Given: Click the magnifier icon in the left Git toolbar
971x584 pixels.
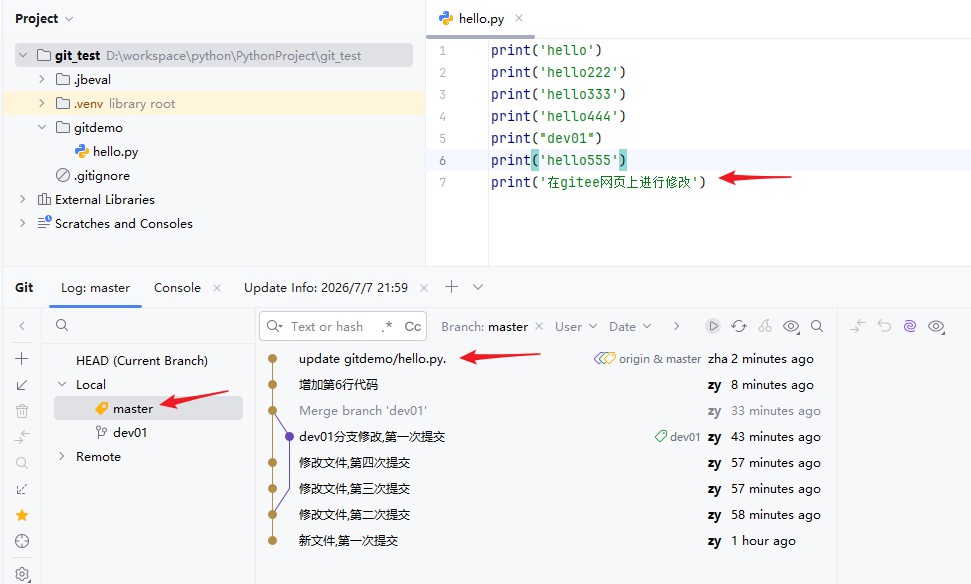Looking at the screenshot, I should pyautogui.click(x=22, y=463).
